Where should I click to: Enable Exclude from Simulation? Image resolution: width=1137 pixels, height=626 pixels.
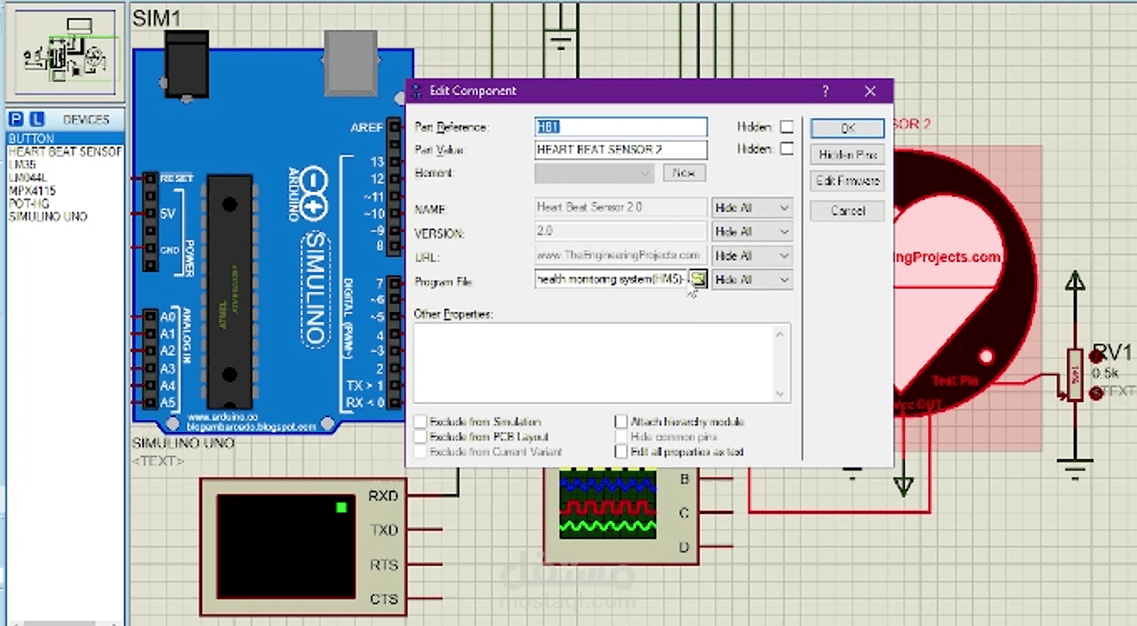421,421
